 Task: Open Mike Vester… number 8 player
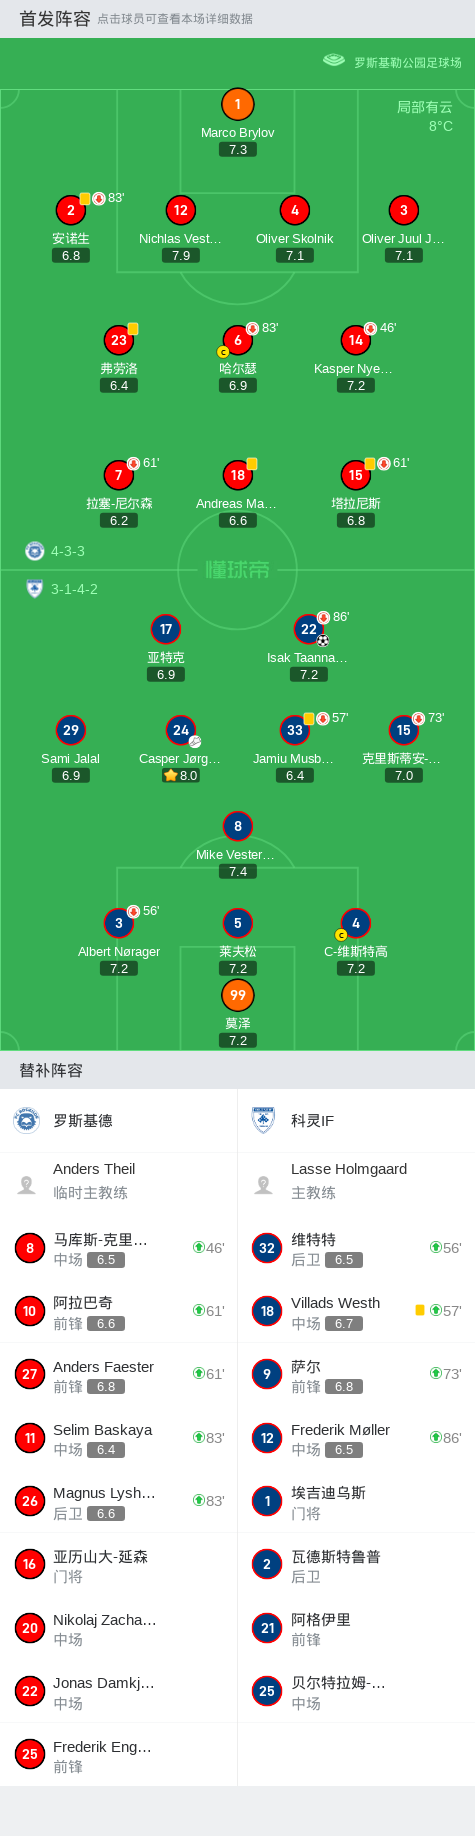pyautogui.click(x=237, y=826)
